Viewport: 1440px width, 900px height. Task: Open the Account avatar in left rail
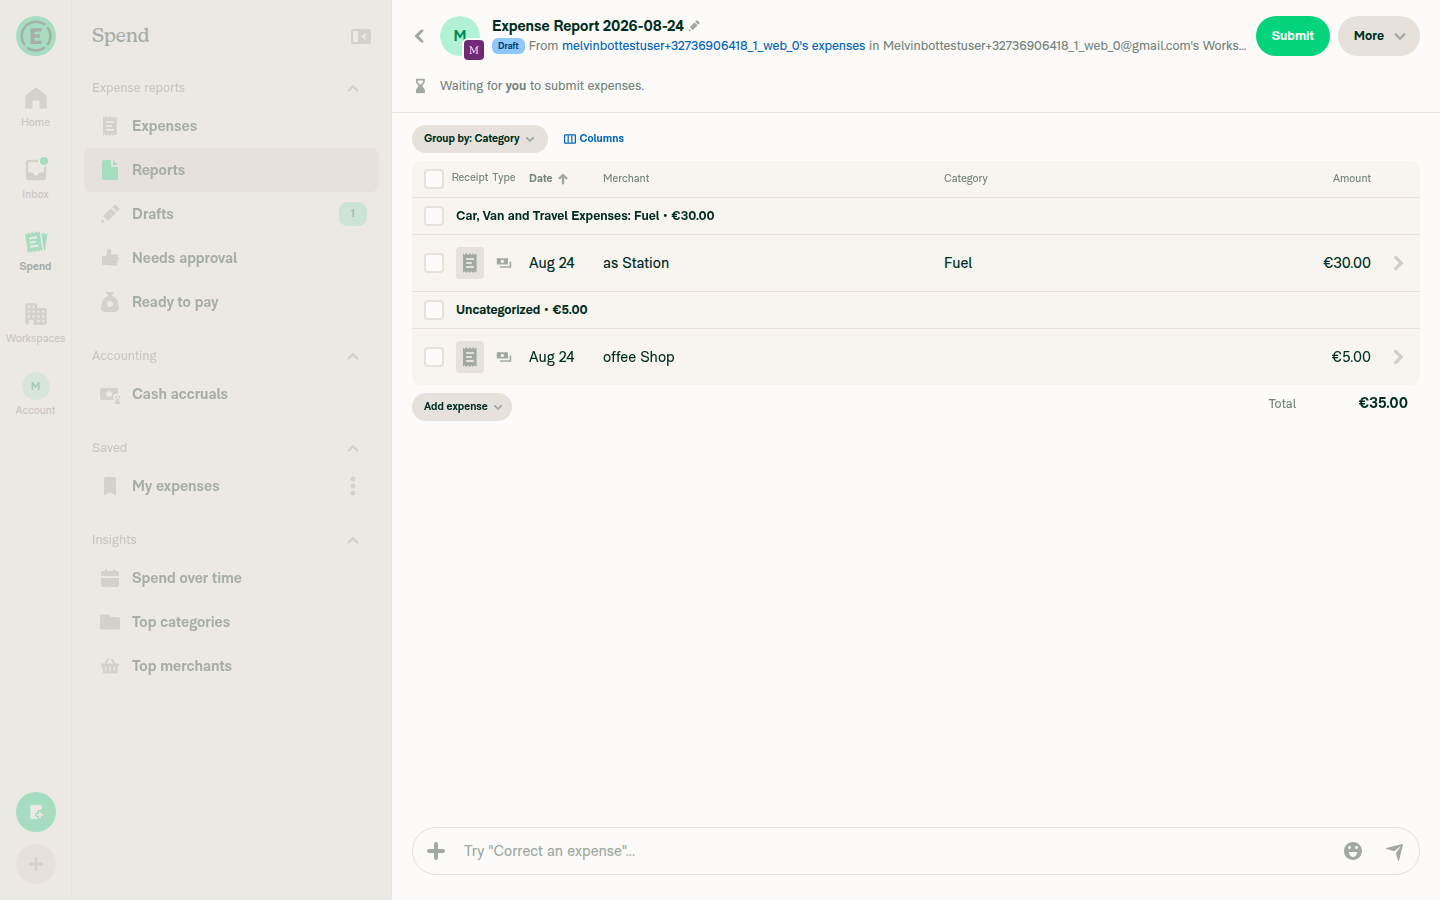pos(36,386)
